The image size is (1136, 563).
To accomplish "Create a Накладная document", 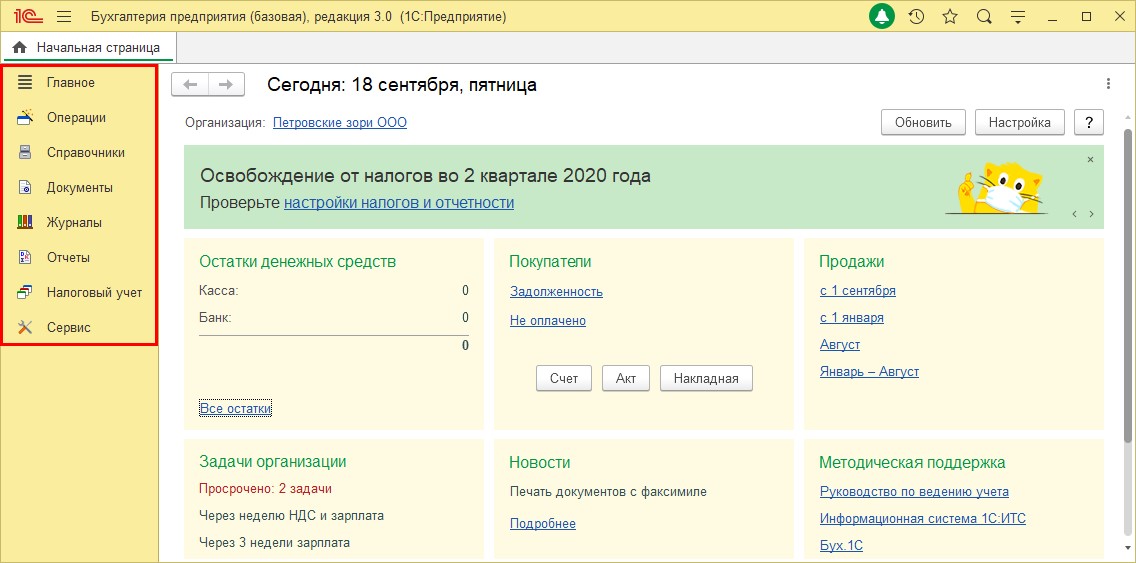I will [x=706, y=378].
